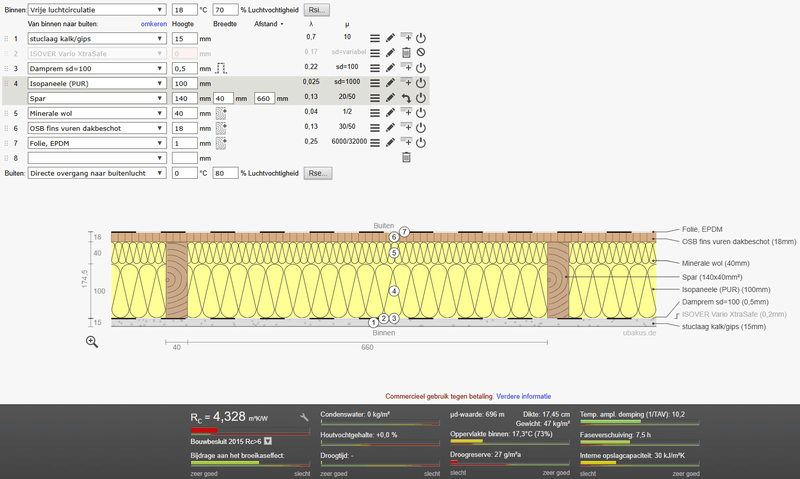Toggle the OSB fins vuren dakbeschot layer off

421,128
